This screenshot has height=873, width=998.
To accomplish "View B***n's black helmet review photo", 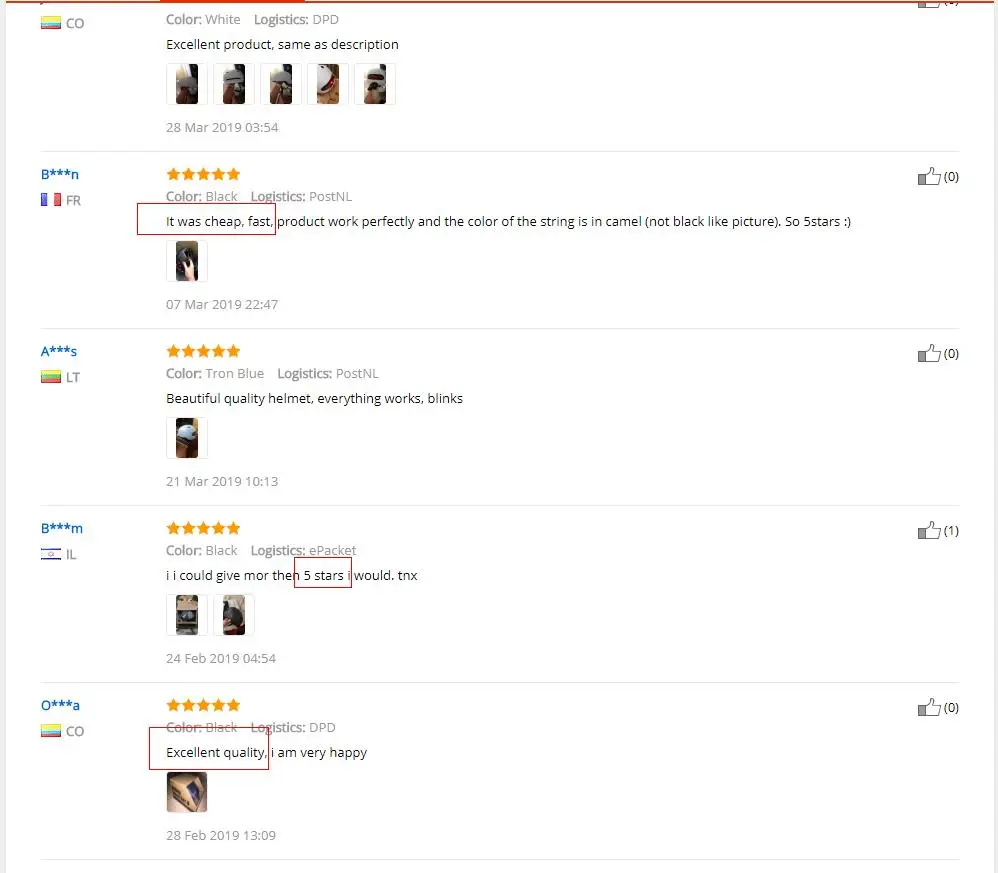I will pyautogui.click(x=186, y=261).
